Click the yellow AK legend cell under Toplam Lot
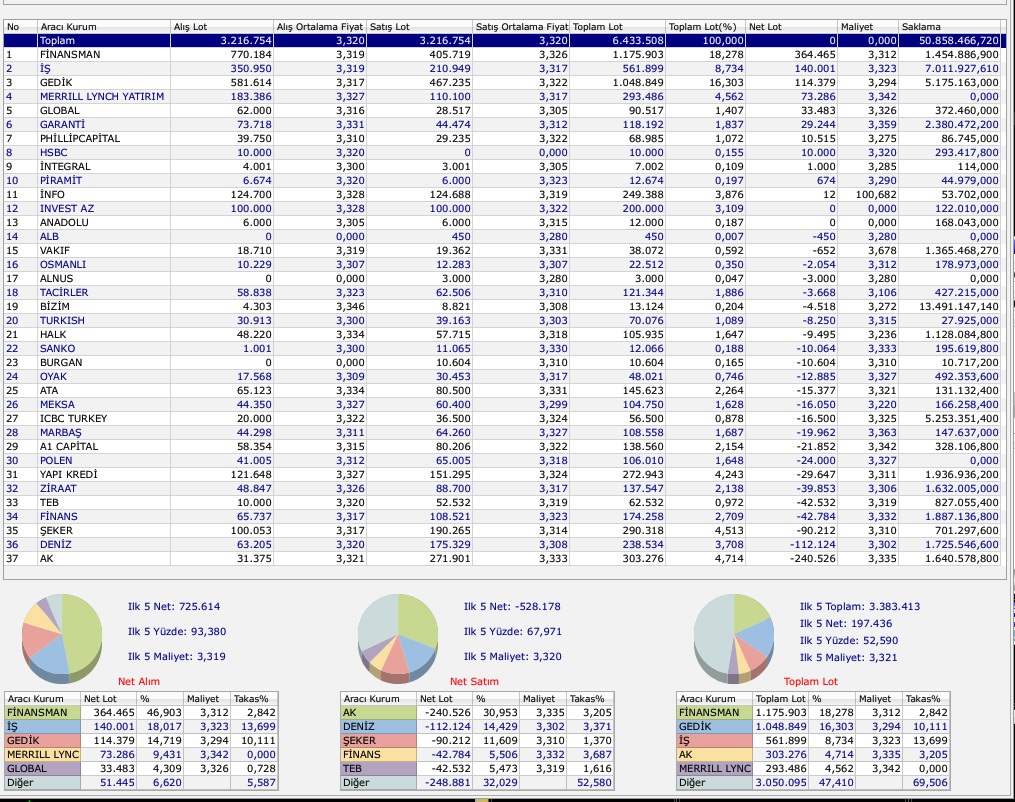 point(715,755)
